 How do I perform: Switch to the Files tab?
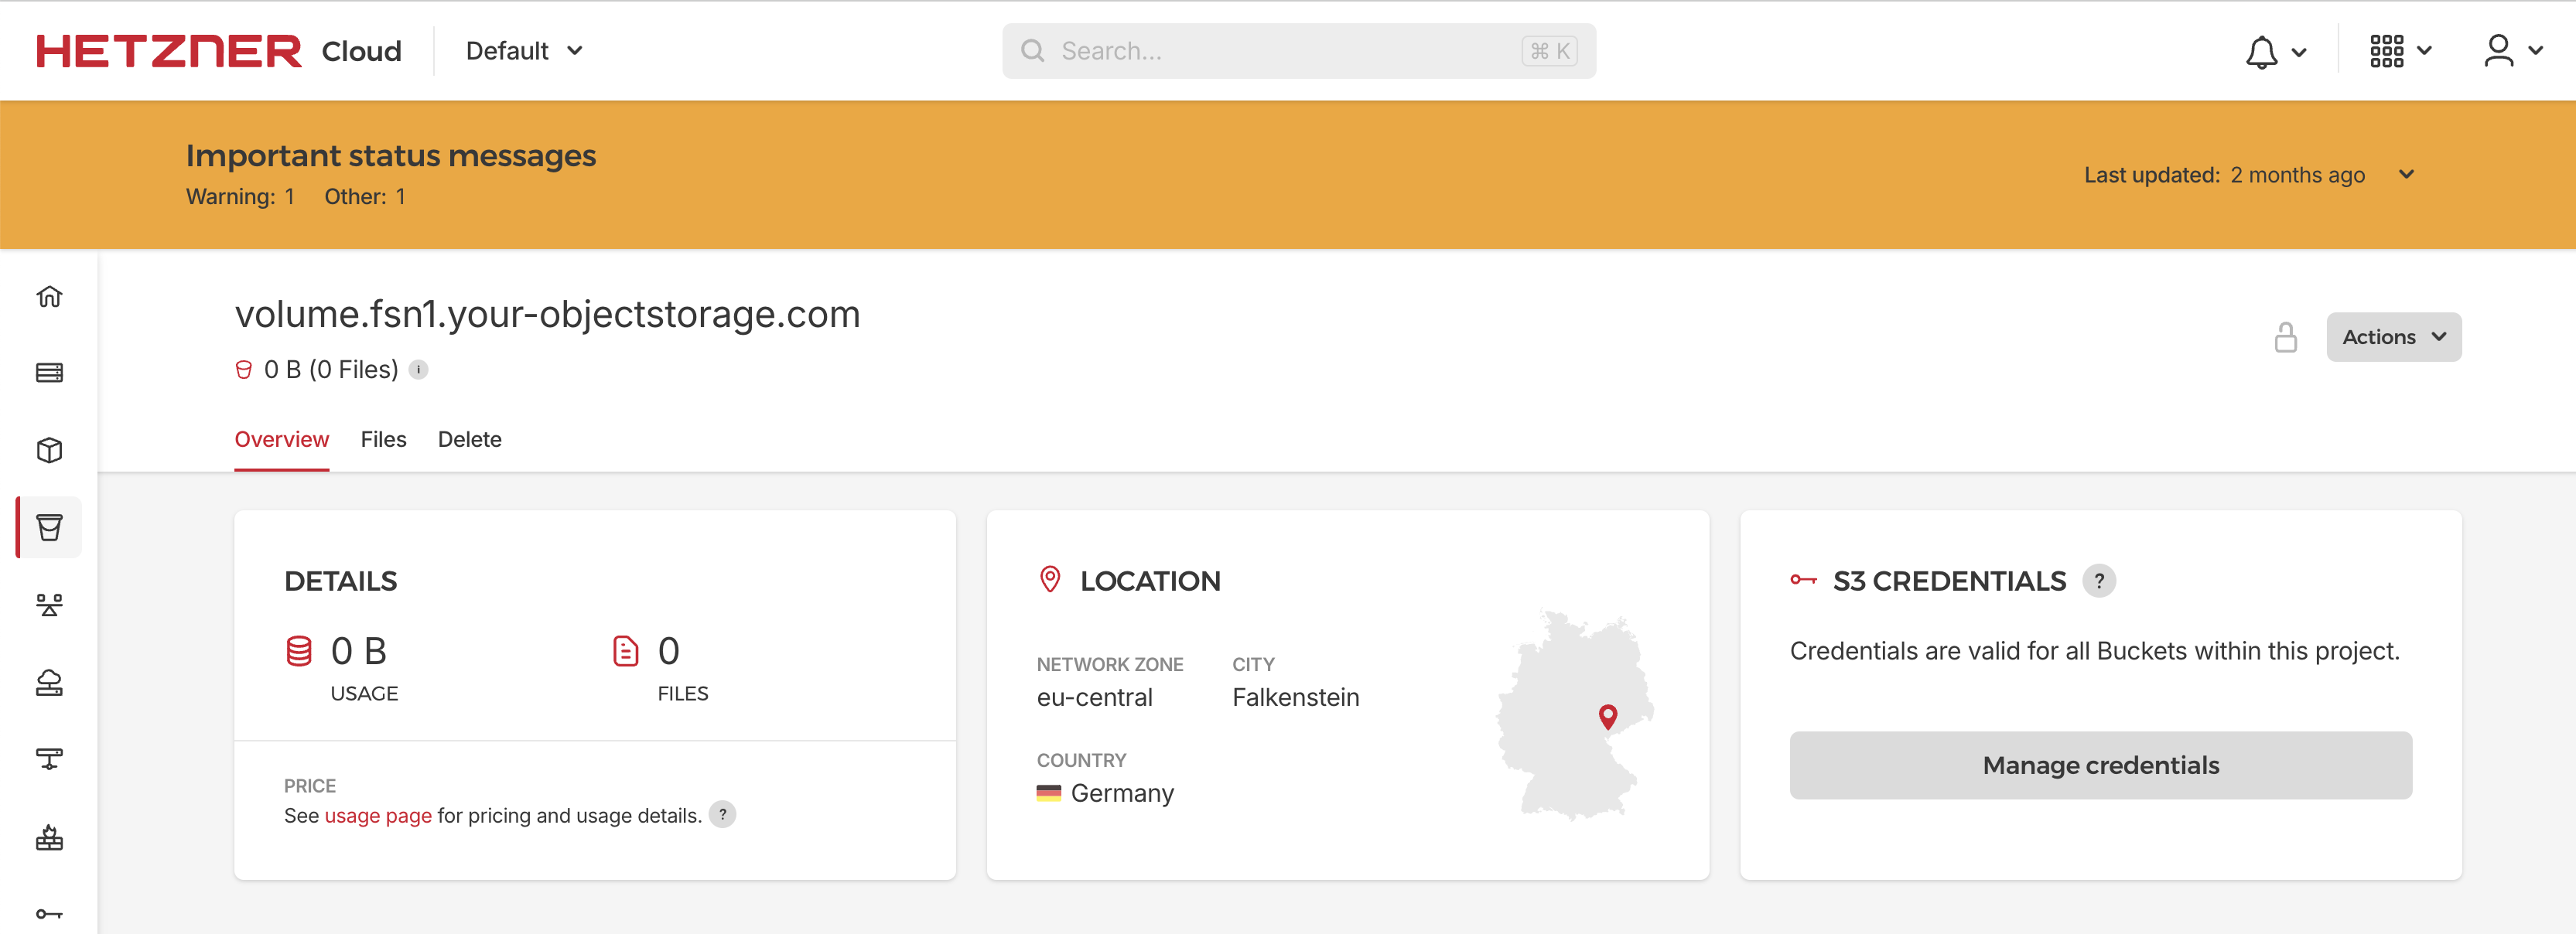click(383, 439)
